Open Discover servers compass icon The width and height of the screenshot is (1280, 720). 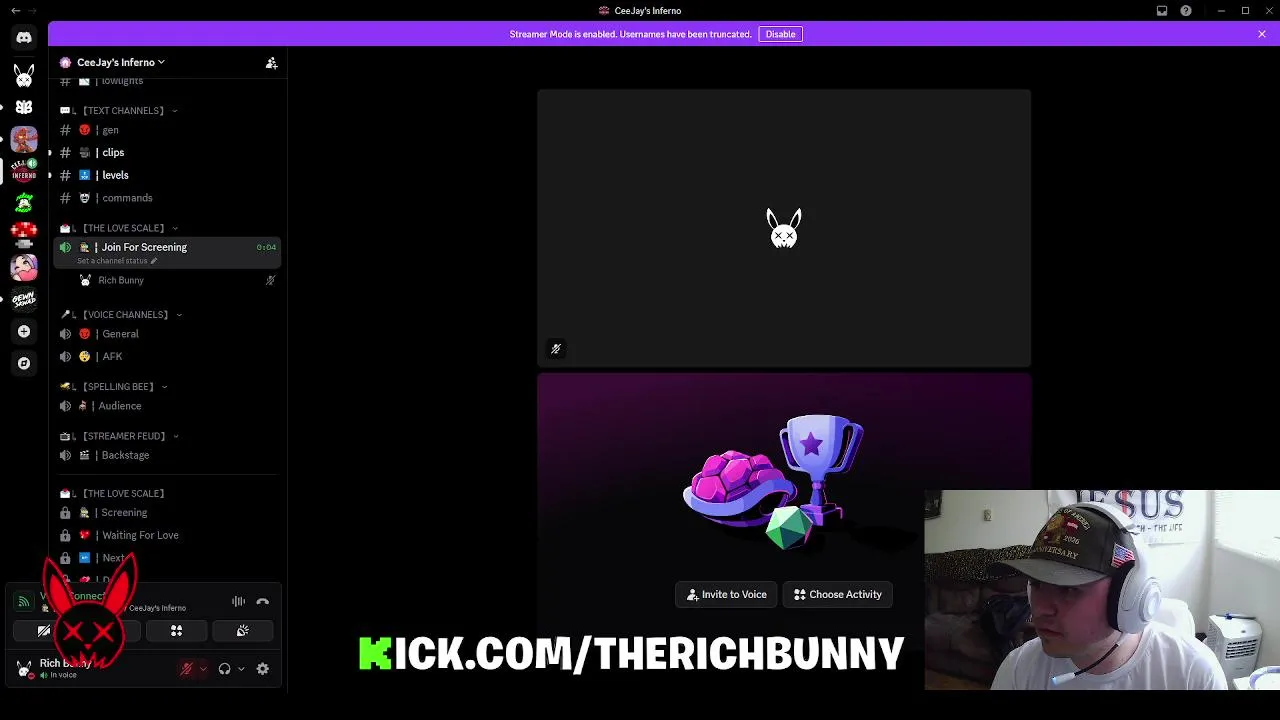[24, 363]
